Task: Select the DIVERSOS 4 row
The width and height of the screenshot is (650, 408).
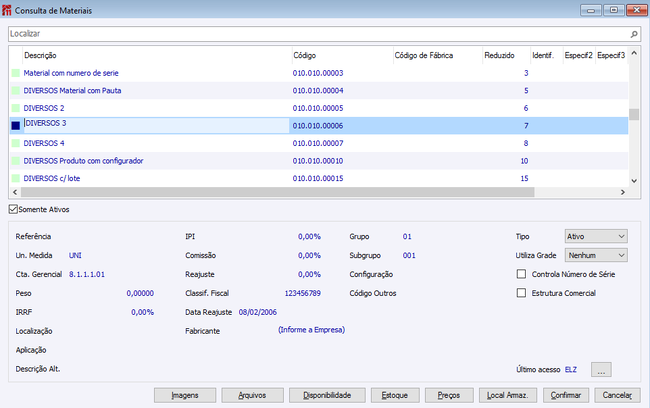Action: [x=318, y=143]
